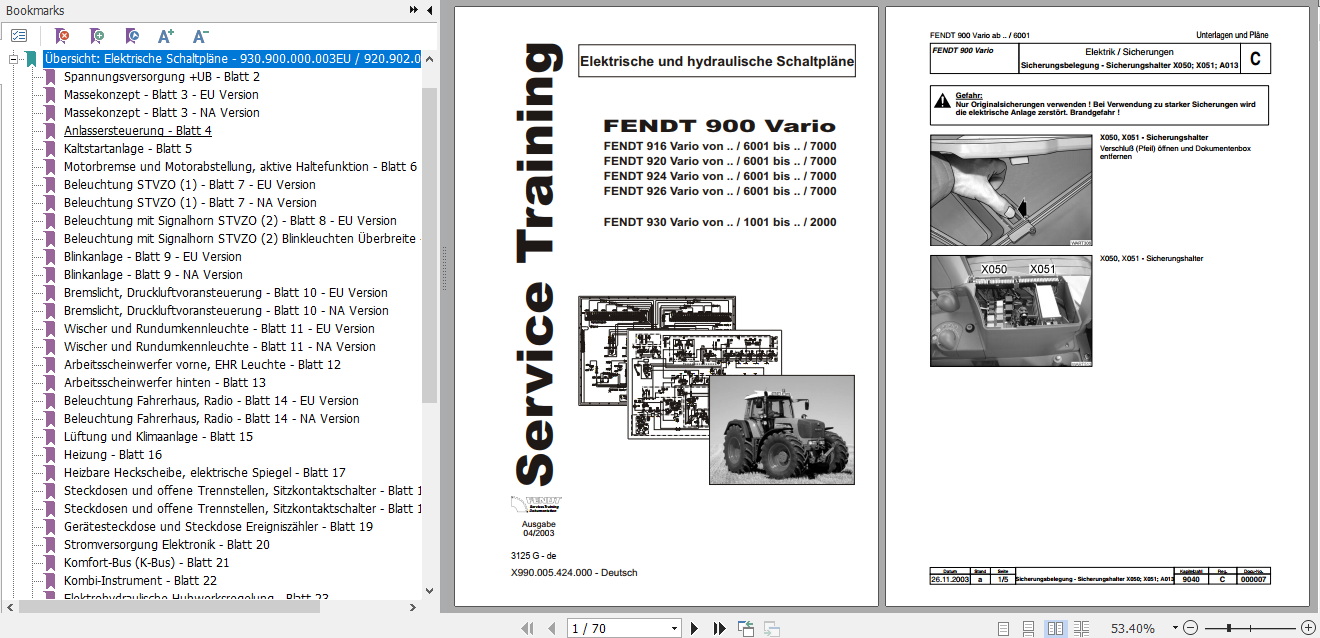Click the delete bookmark icon

tap(62, 35)
